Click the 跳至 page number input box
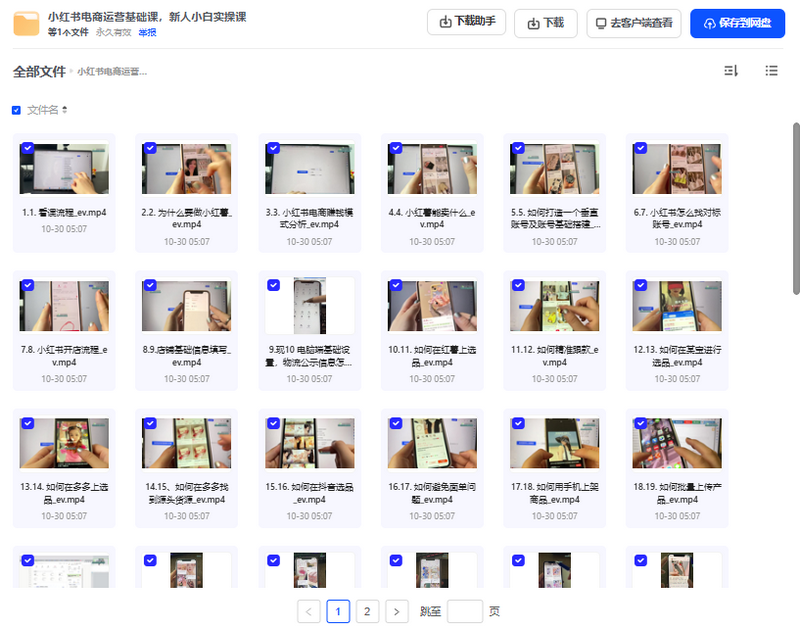This screenshot has height=631, width=800. (464, 611)
